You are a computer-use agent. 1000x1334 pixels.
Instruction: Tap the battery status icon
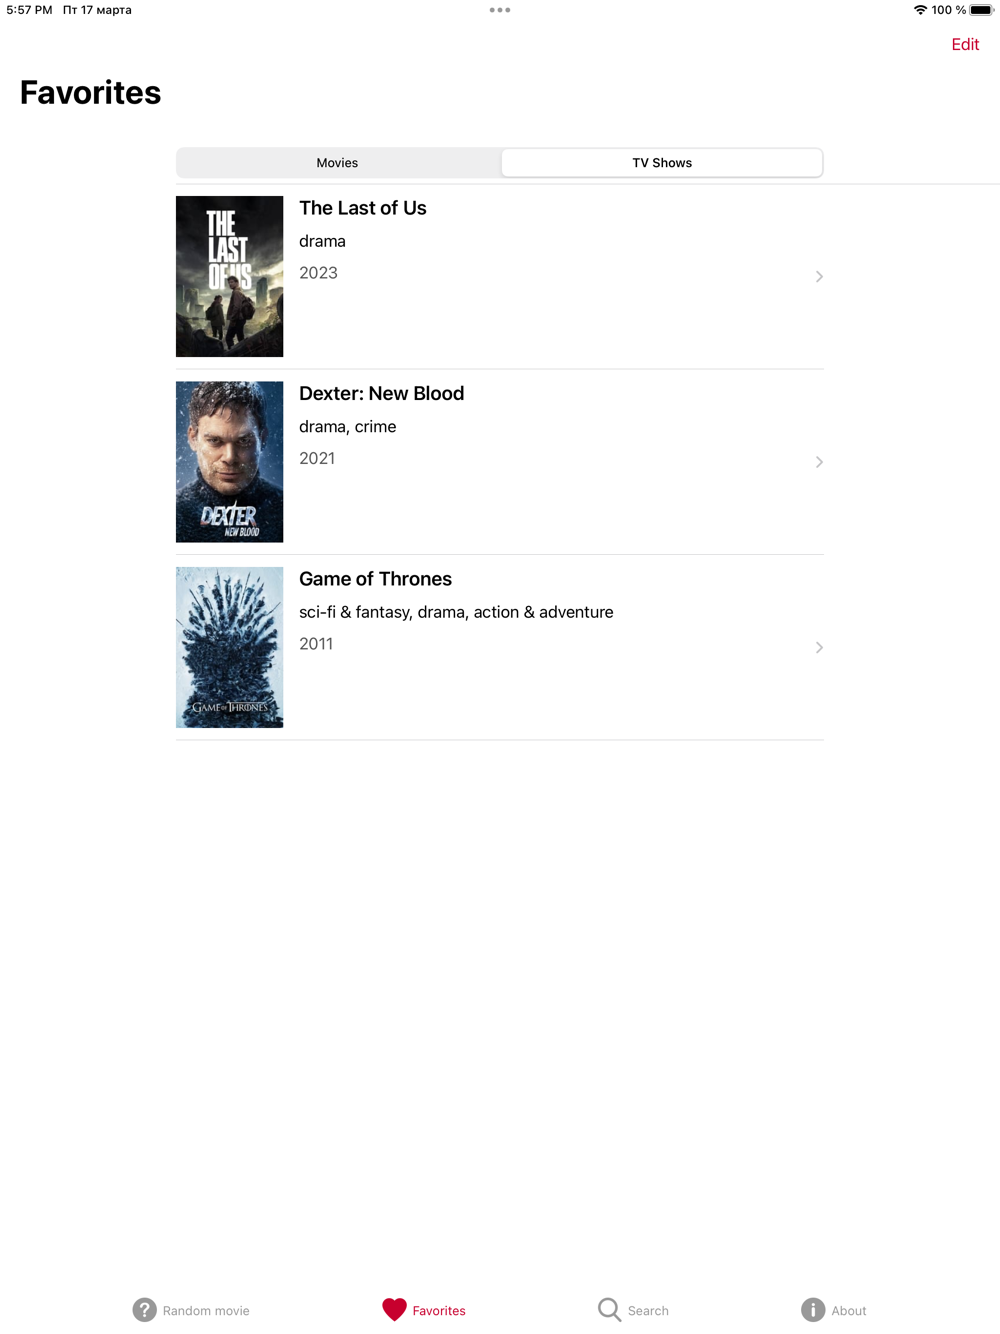982,10
